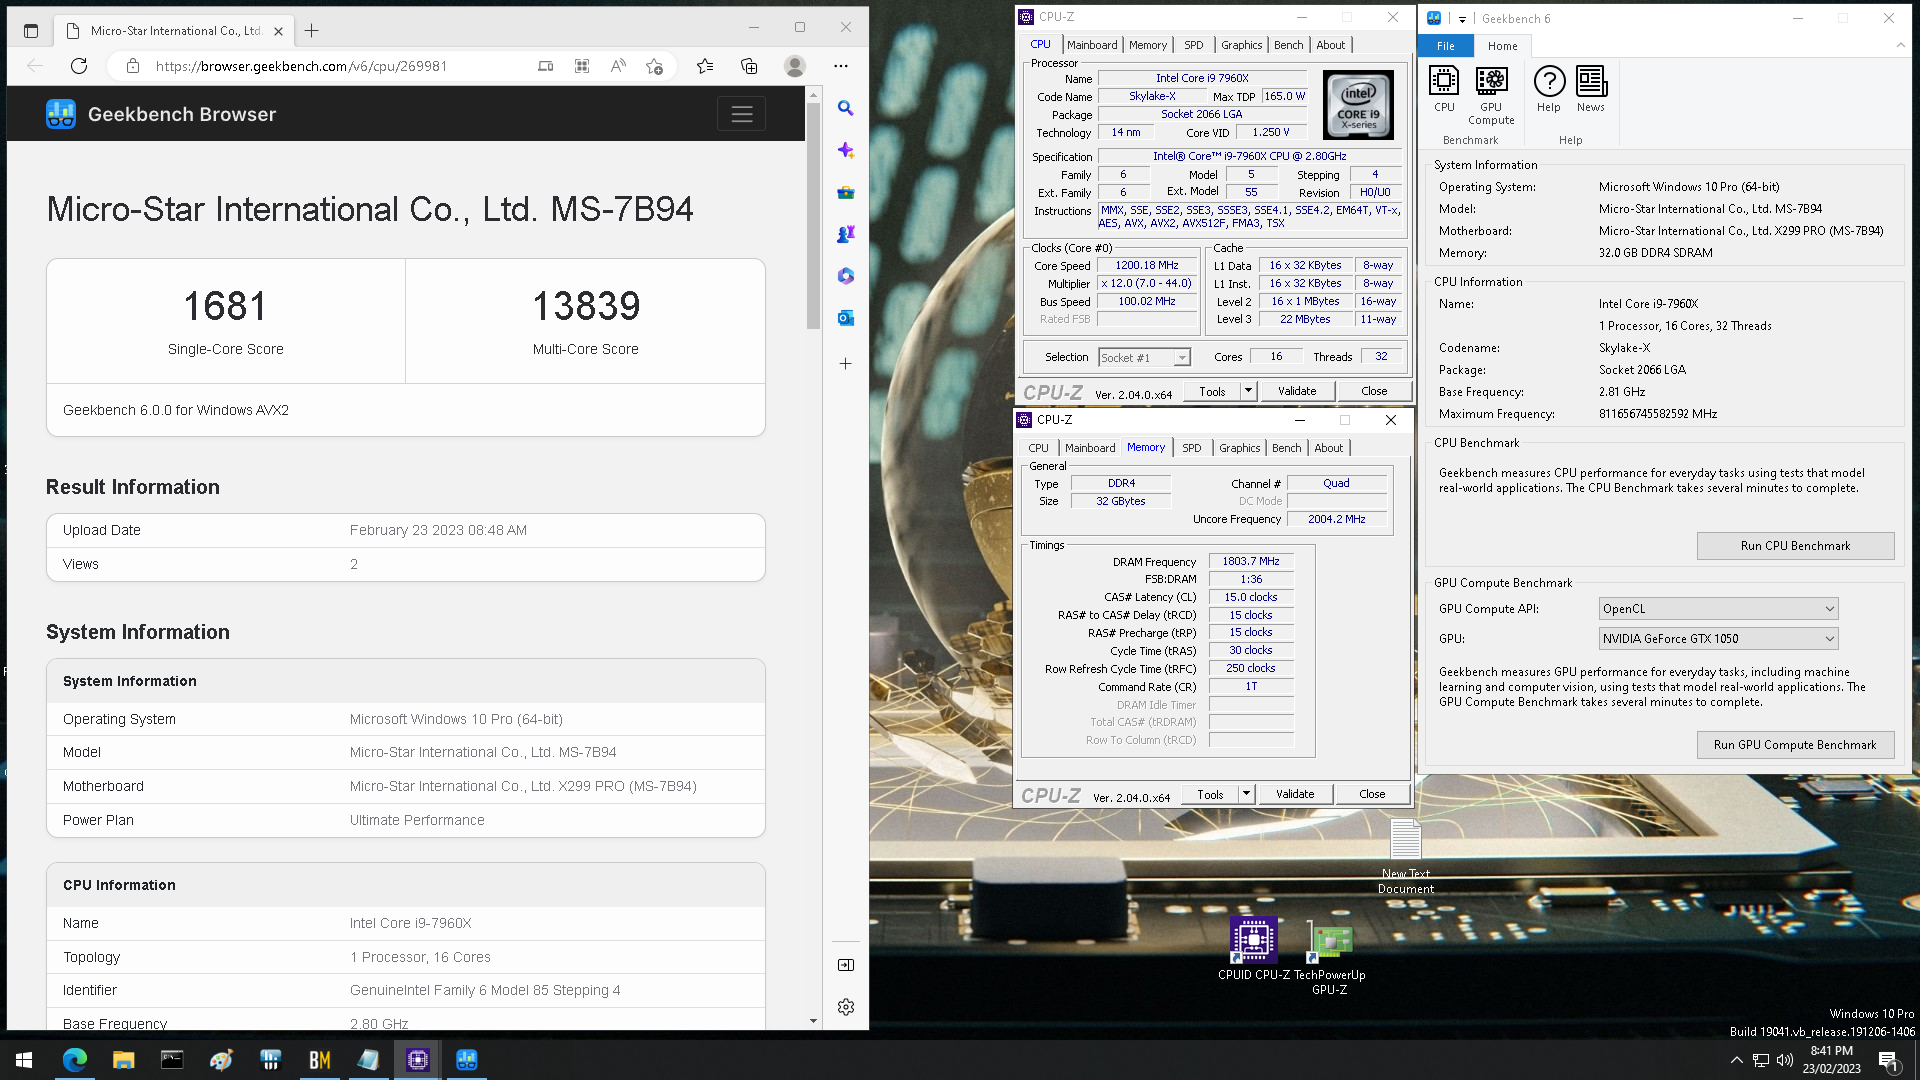Image resolution: width=1920 pixels, height=1080 pixels.
Task: Open GPU Compute benchmark icon in Geekbench ribbon
Action: coord(1491,95)
